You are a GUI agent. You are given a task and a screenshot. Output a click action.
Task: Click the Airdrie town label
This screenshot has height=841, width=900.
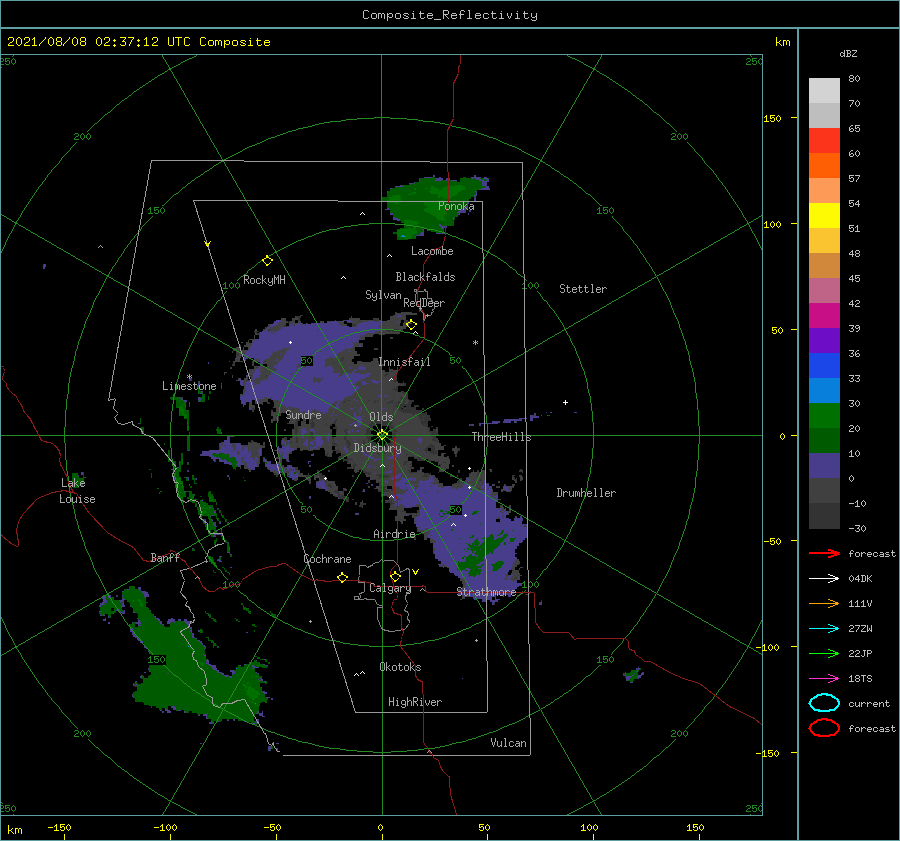coord(394,534)
